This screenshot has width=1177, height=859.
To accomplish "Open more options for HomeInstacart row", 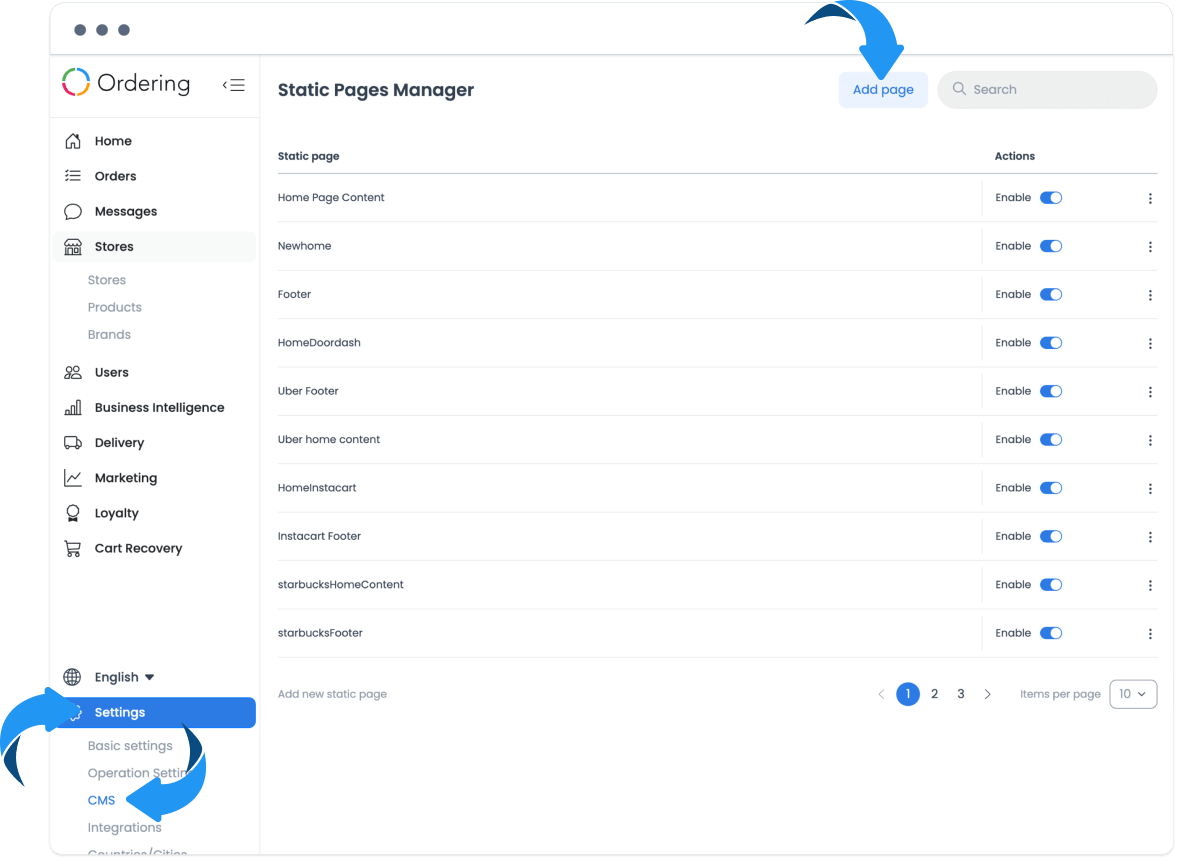I will click(x=1150, y=489).
